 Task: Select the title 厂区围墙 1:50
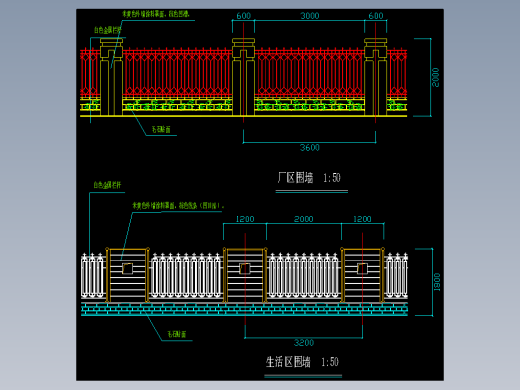[x=309, y=178]
